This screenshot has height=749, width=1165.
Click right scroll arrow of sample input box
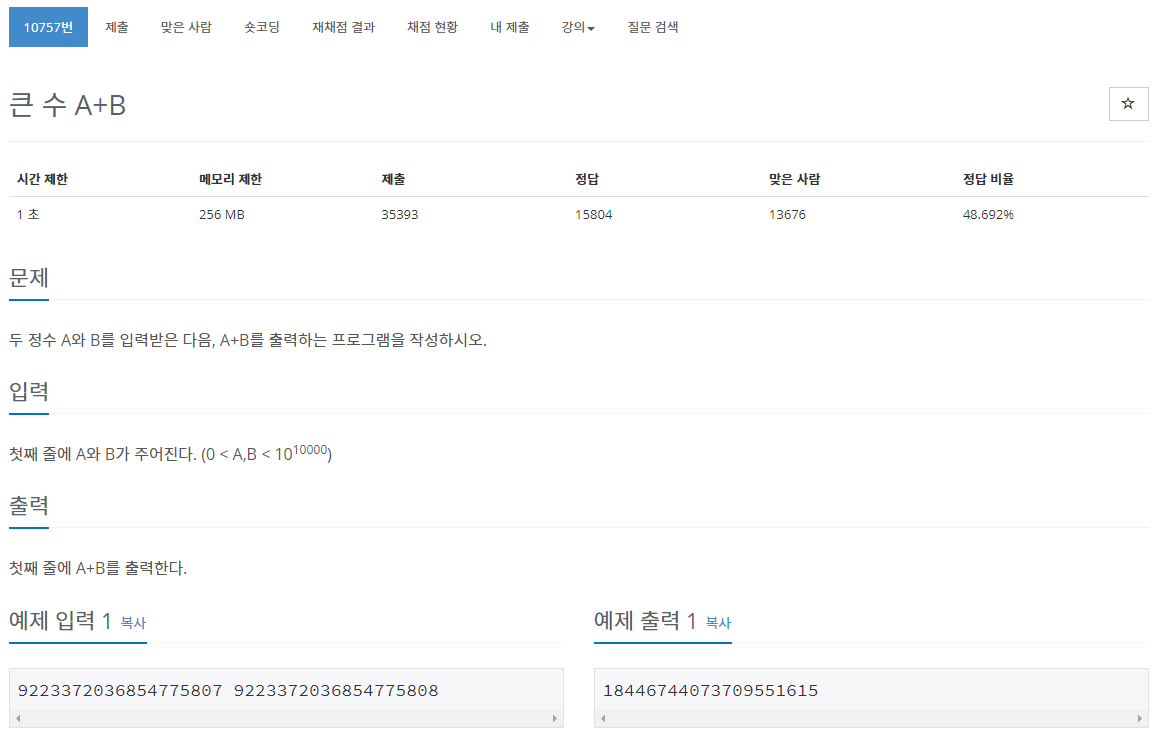click(x=554, y=719)
